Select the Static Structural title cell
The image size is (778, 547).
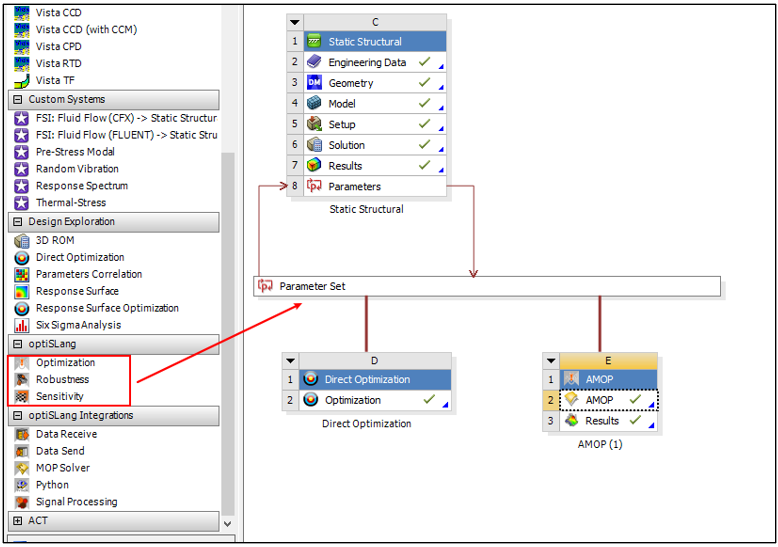click(375, 42)
